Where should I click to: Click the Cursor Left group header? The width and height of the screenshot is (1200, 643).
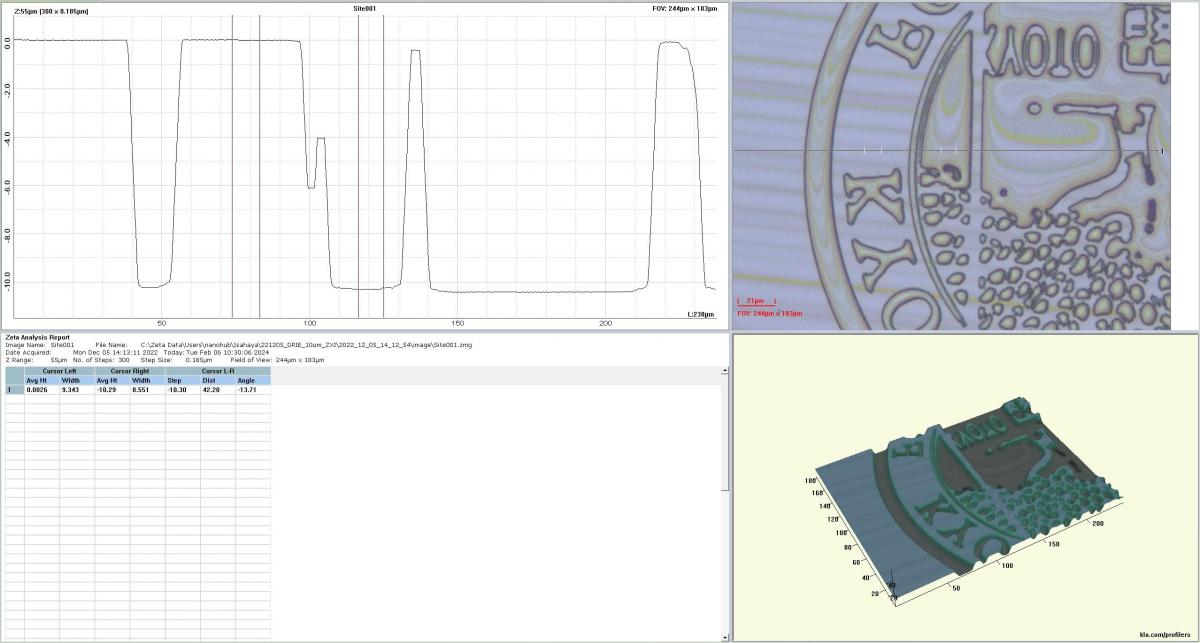(x=59, y=371)
